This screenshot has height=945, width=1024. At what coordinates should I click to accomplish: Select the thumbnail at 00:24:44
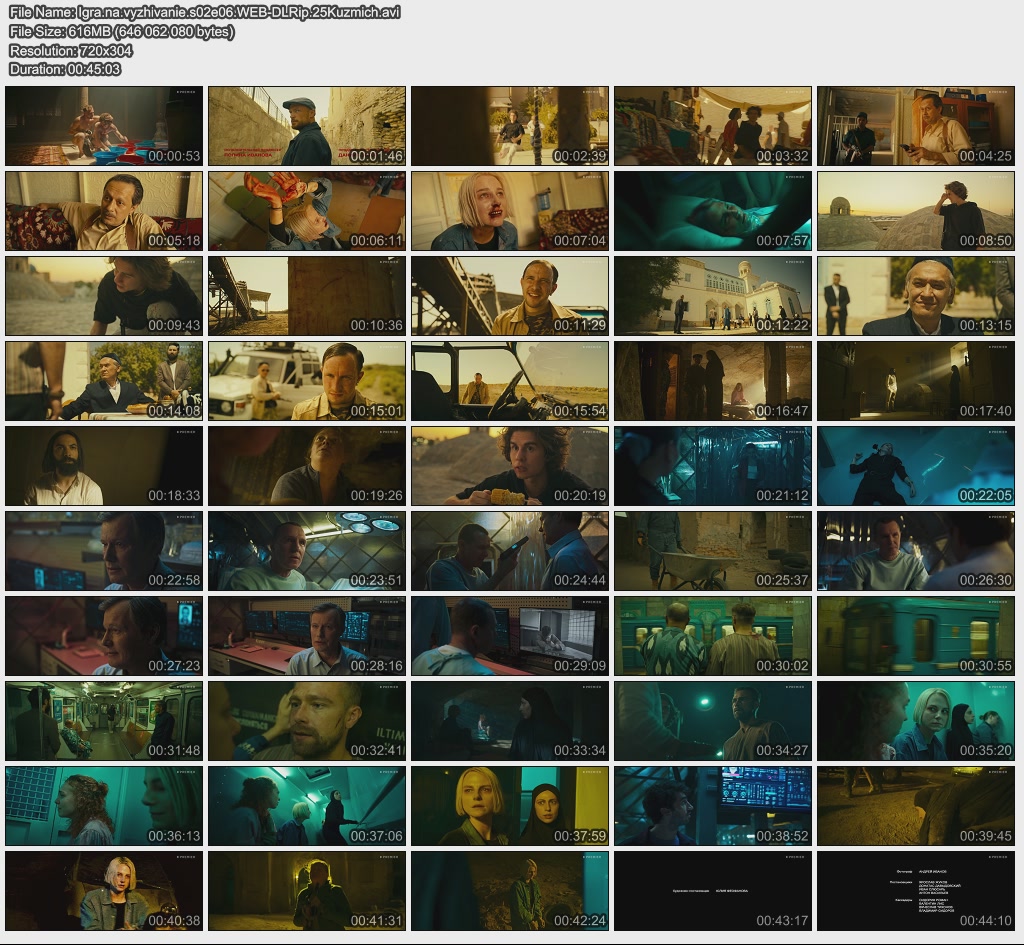510,551
